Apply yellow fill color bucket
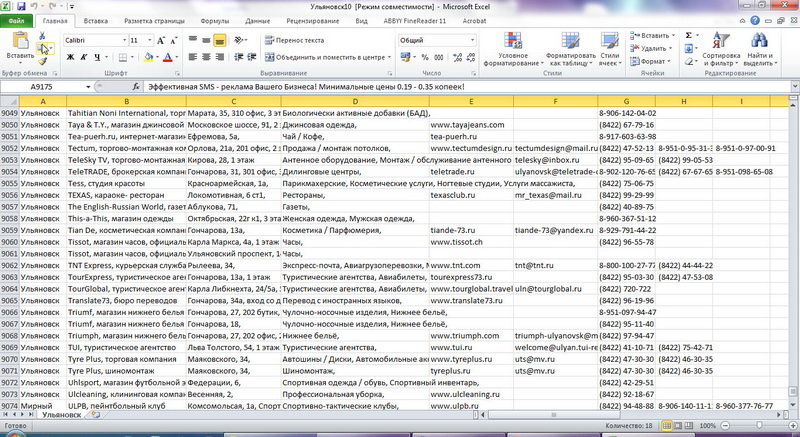The image size is (800, 437). point(148,57)
